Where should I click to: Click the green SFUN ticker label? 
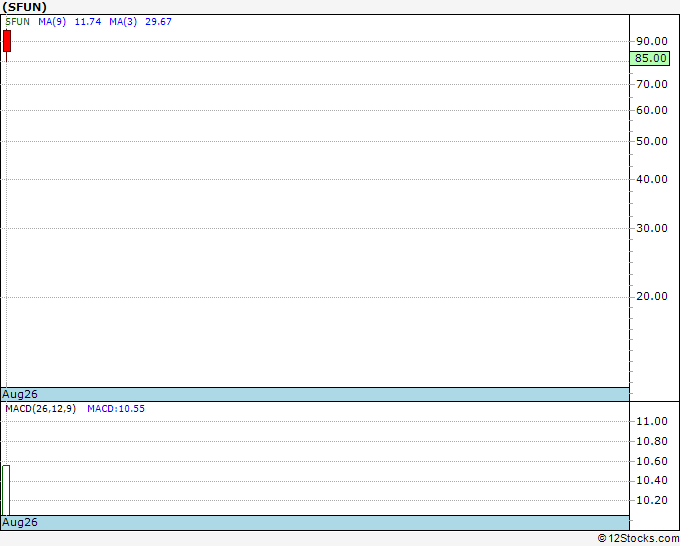click(x=17, y=22)
